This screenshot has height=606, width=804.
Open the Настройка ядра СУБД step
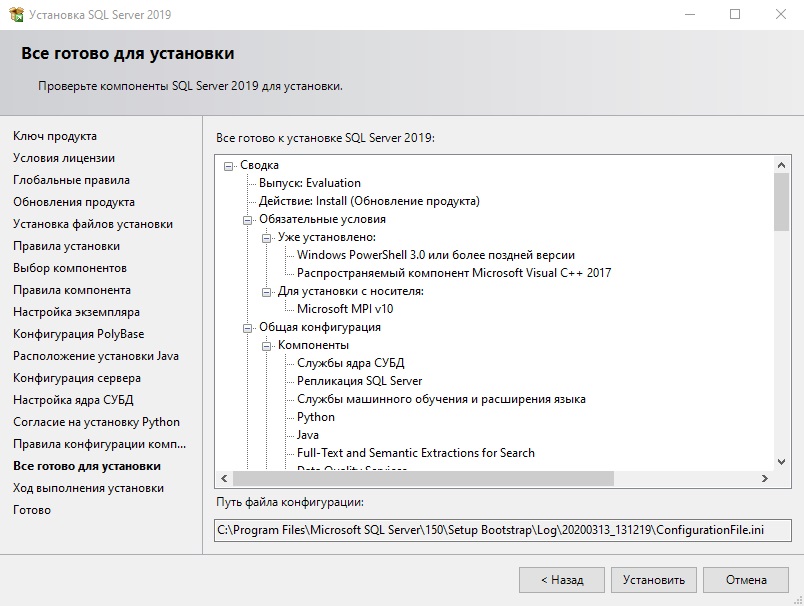73,400
